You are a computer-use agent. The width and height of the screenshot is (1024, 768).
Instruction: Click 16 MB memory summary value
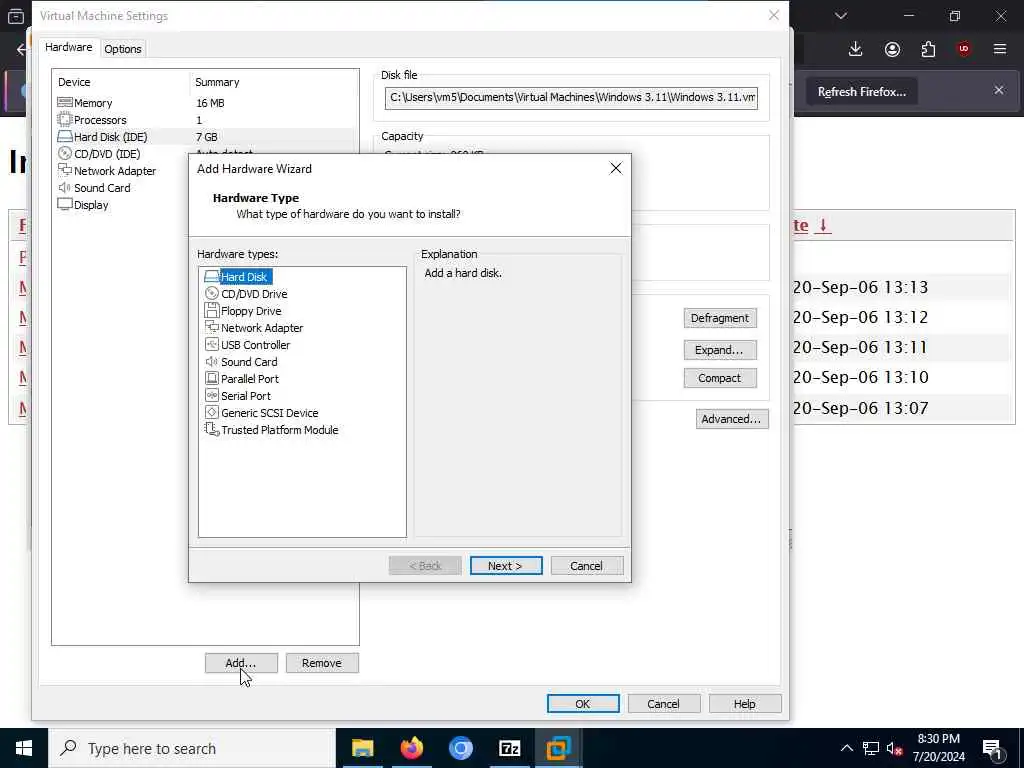pos(210,103)
